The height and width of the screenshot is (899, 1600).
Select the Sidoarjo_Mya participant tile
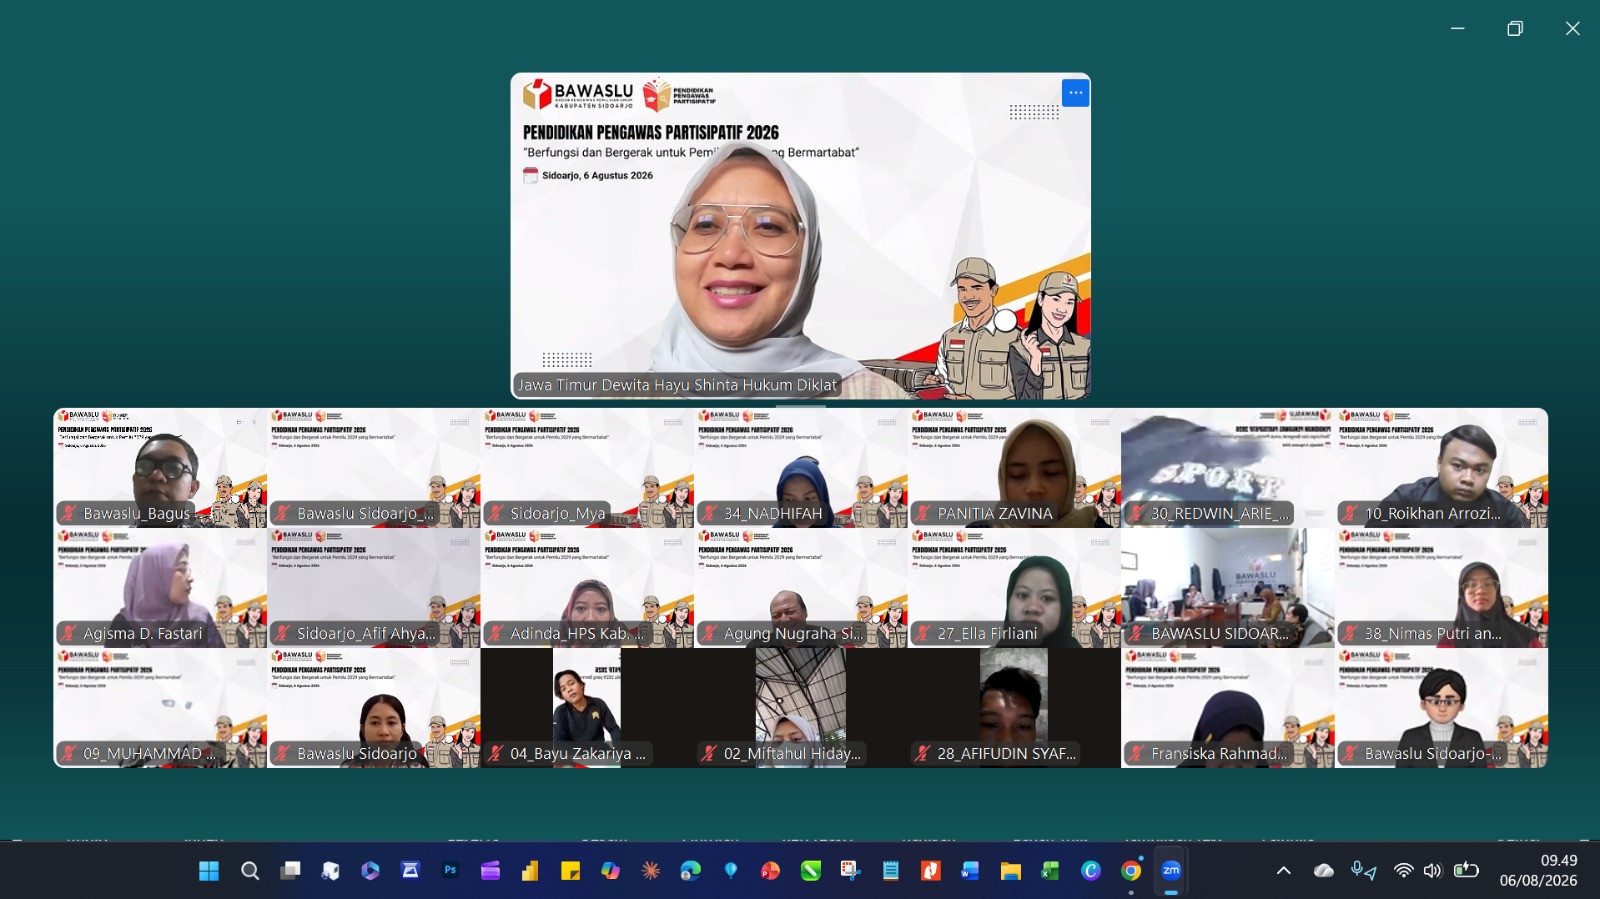click(x=587, y=468)
